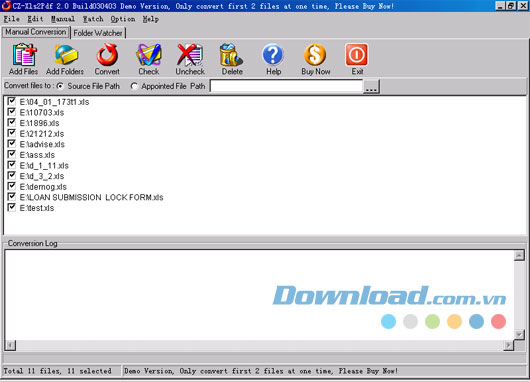
Task: Click the Demo Version status bar message
Action: [x=261, y=371]
